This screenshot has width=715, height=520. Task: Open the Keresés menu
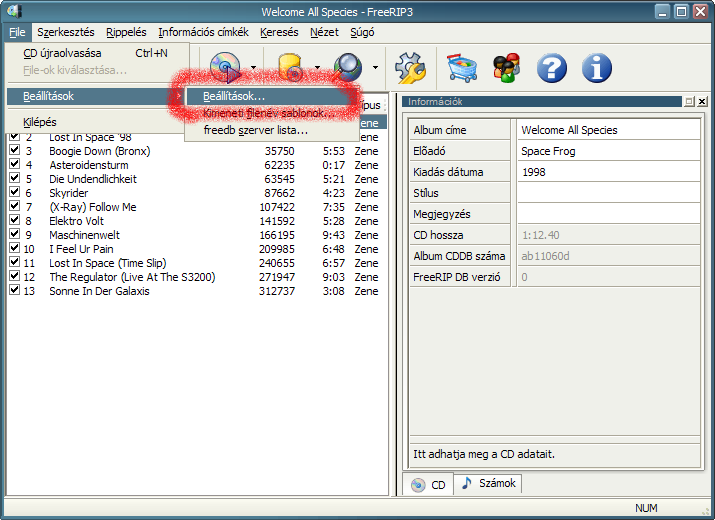[279, 32]
